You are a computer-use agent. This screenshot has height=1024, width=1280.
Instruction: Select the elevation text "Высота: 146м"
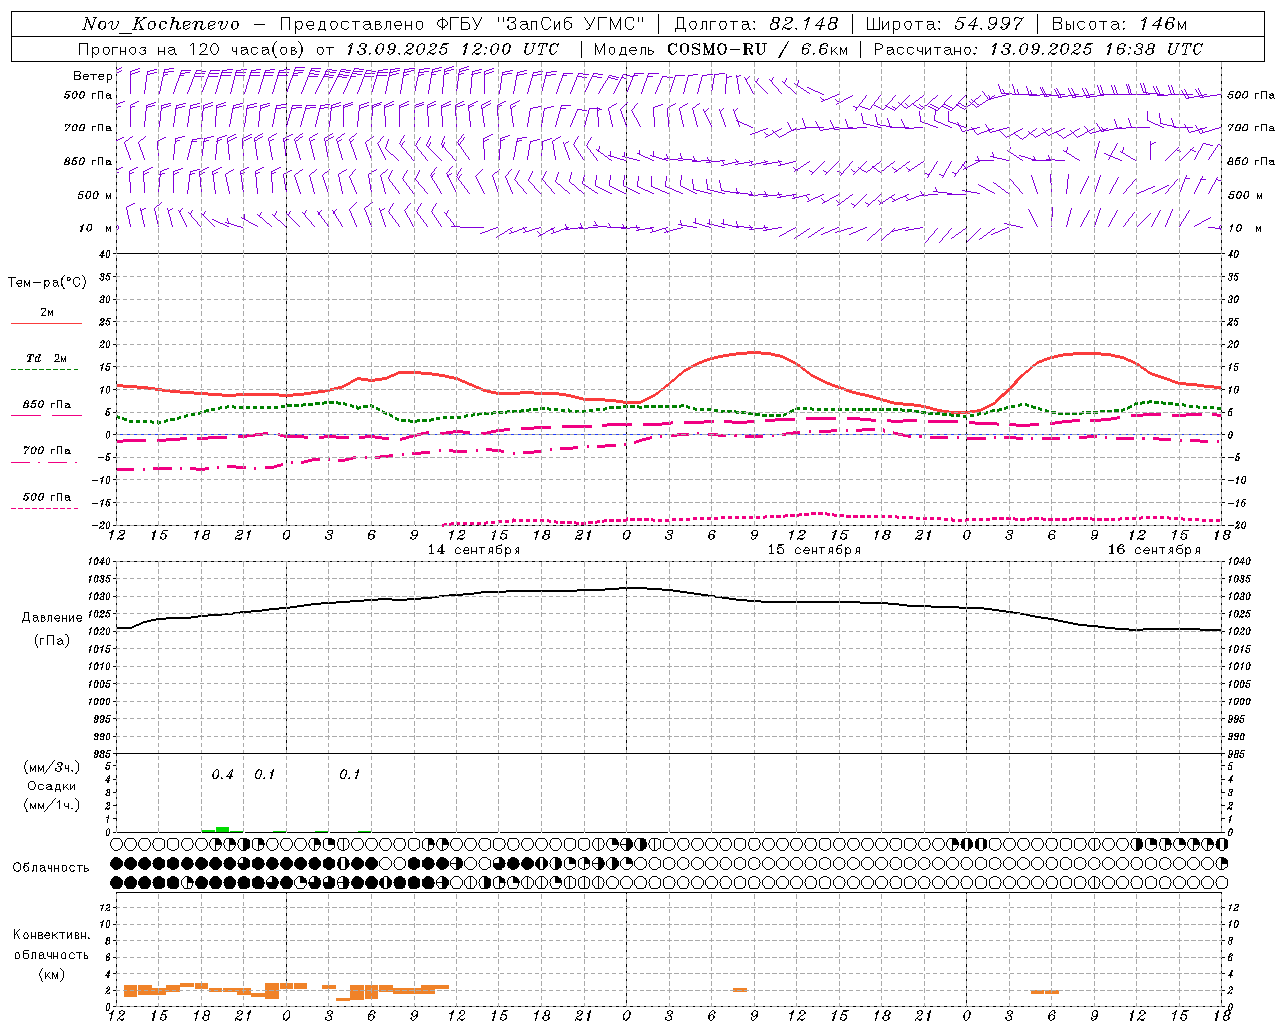click(x=1119, y=24)
